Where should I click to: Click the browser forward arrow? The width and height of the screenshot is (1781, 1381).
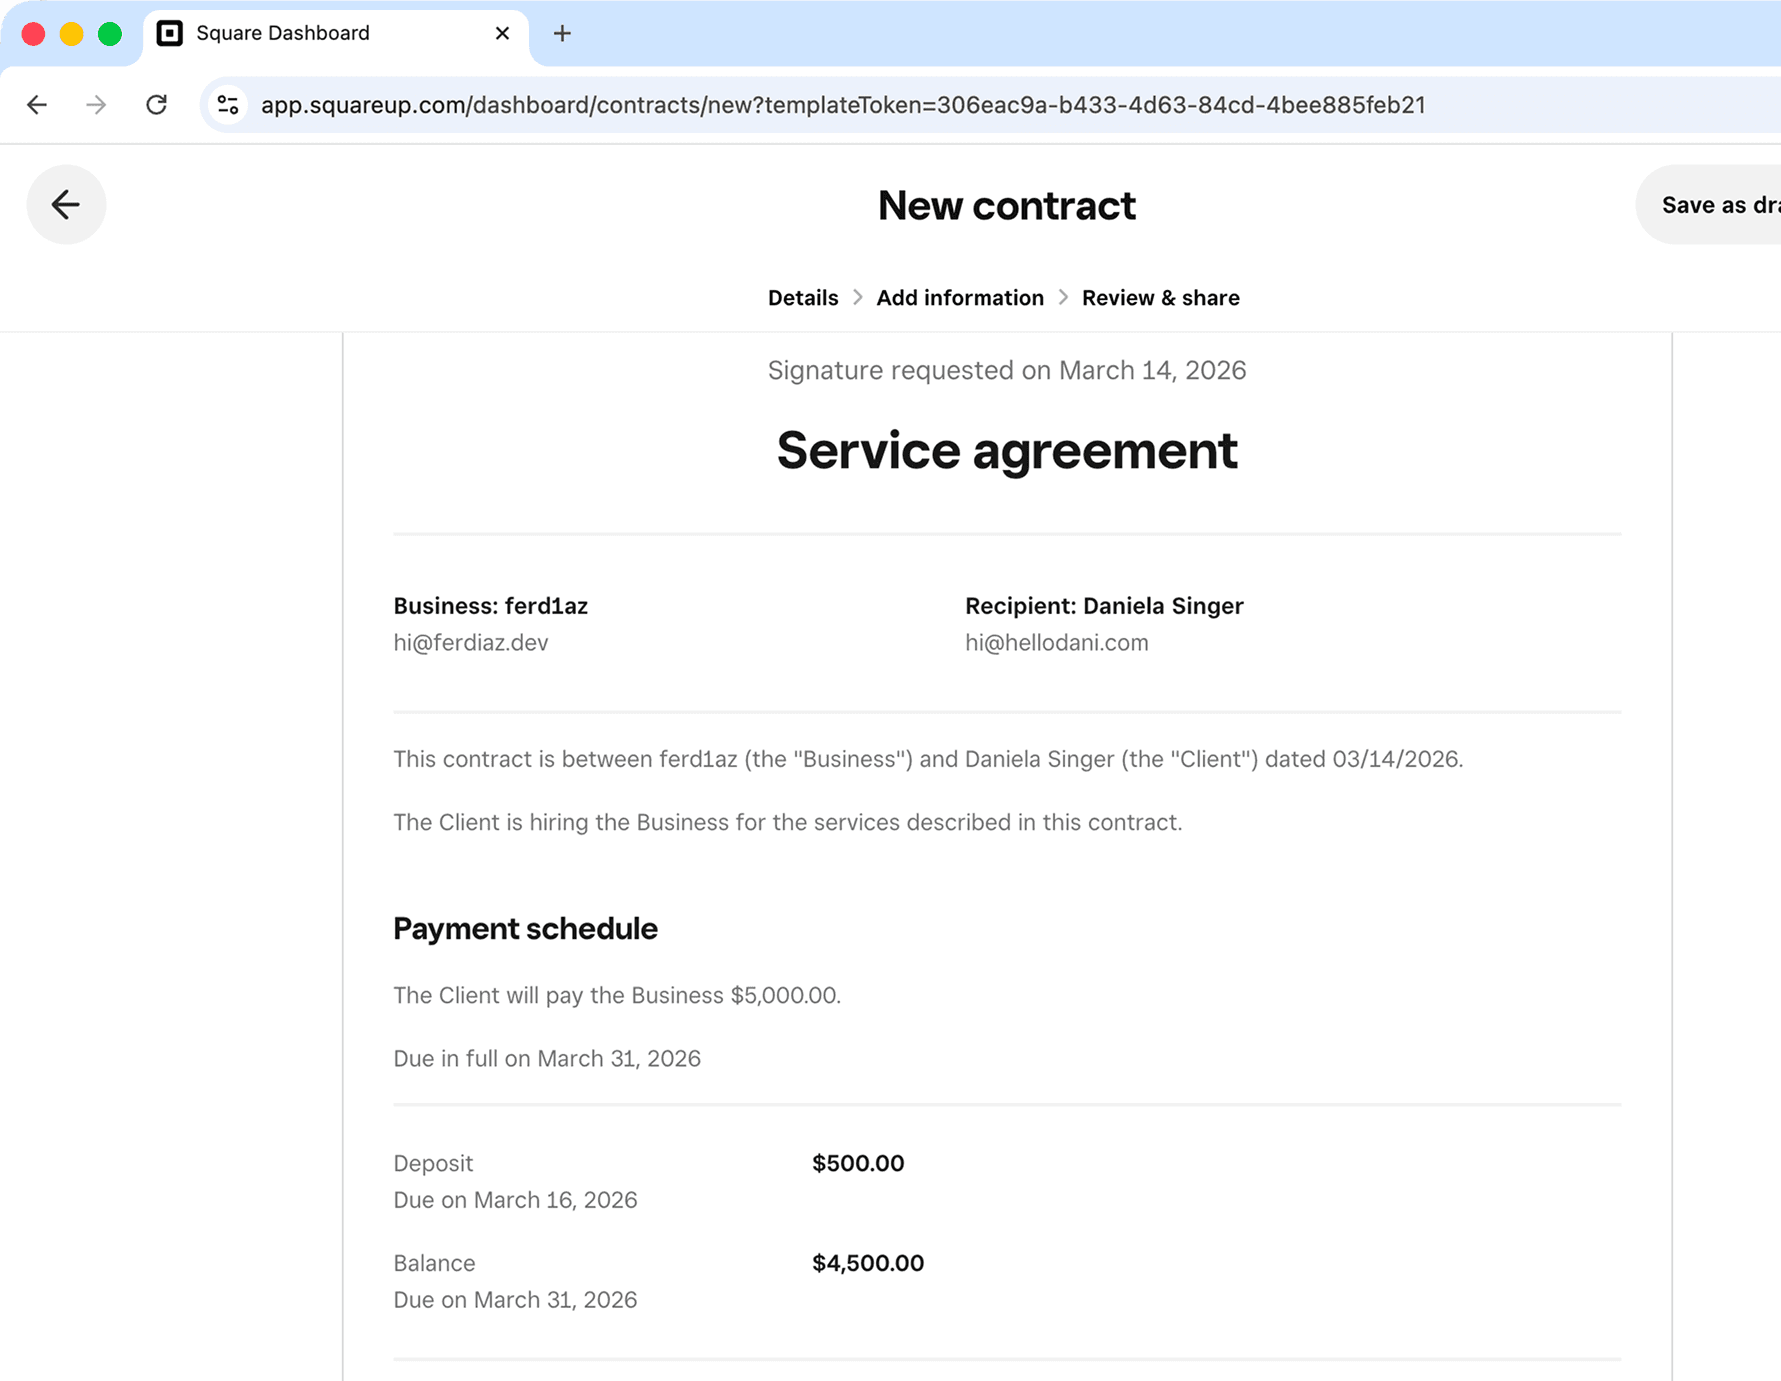[x=96, y=104]
